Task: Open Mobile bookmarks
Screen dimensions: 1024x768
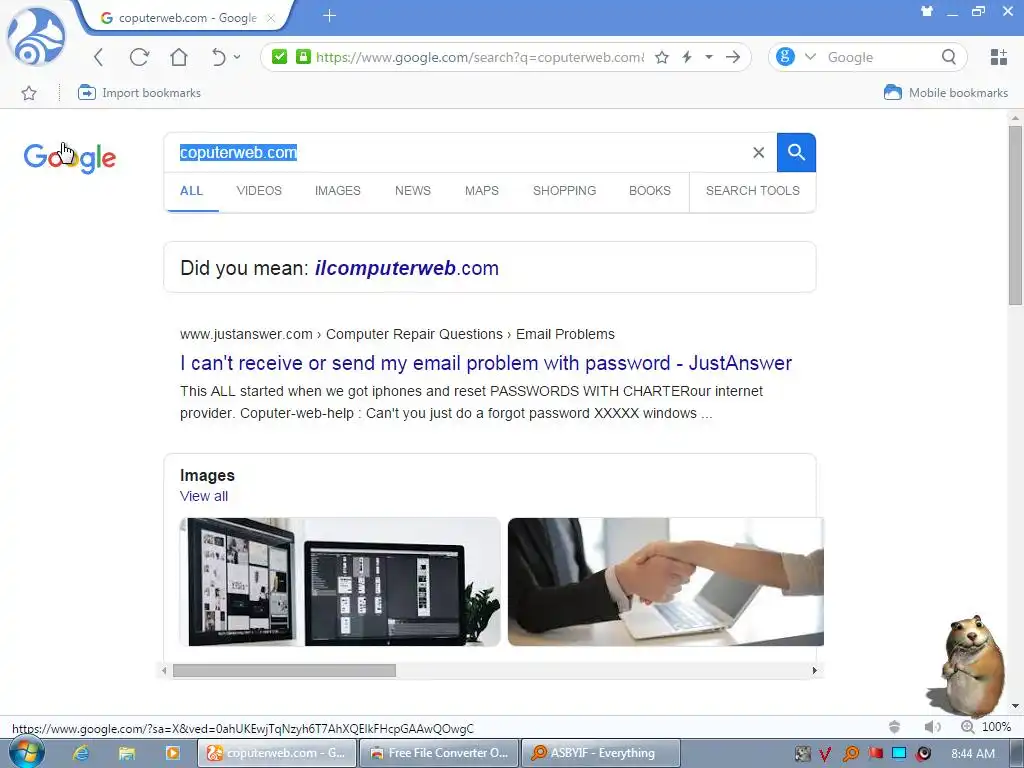Action: coord(946,93)
